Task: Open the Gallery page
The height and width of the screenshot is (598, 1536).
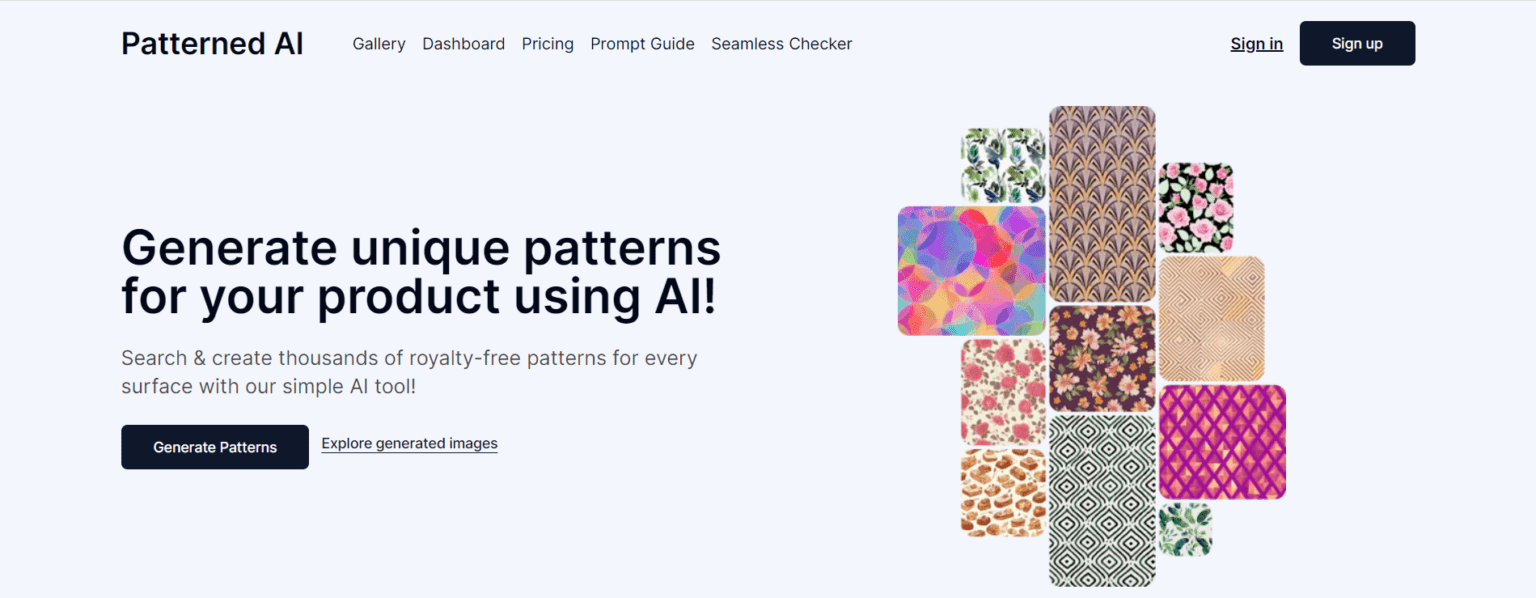Action: (378, 43)
